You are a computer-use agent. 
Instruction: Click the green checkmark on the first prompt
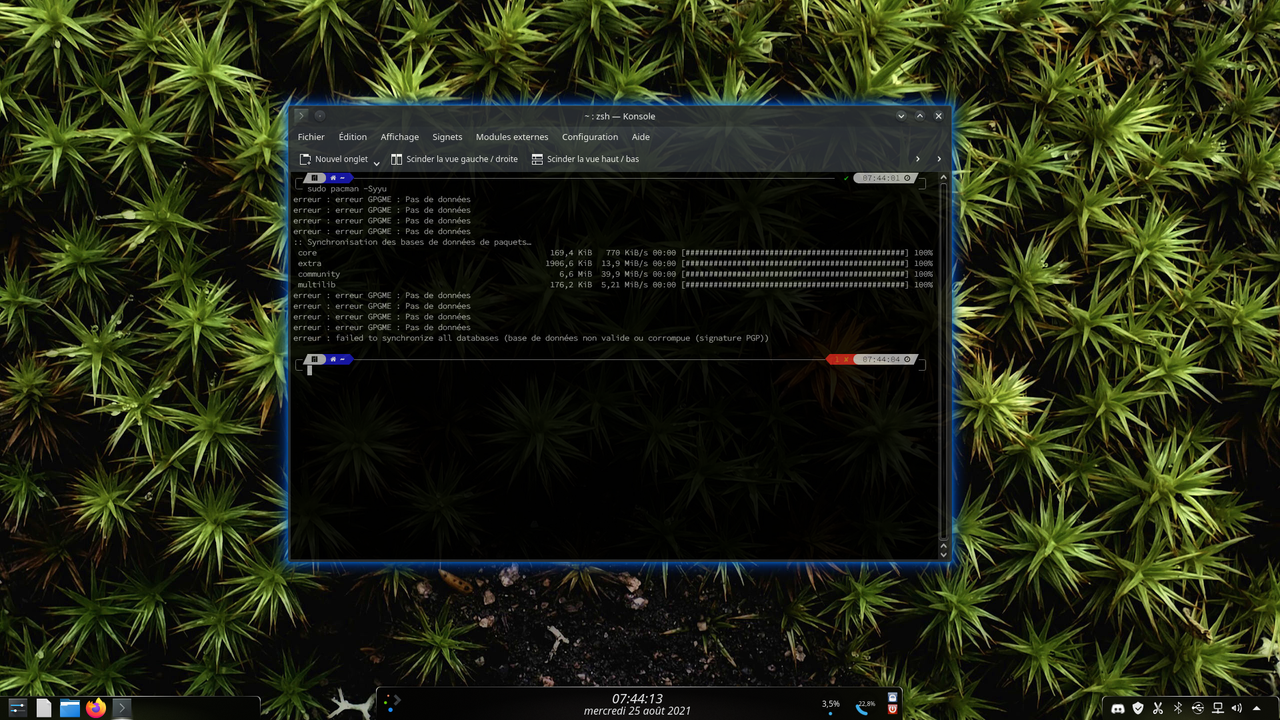(846, 178)
